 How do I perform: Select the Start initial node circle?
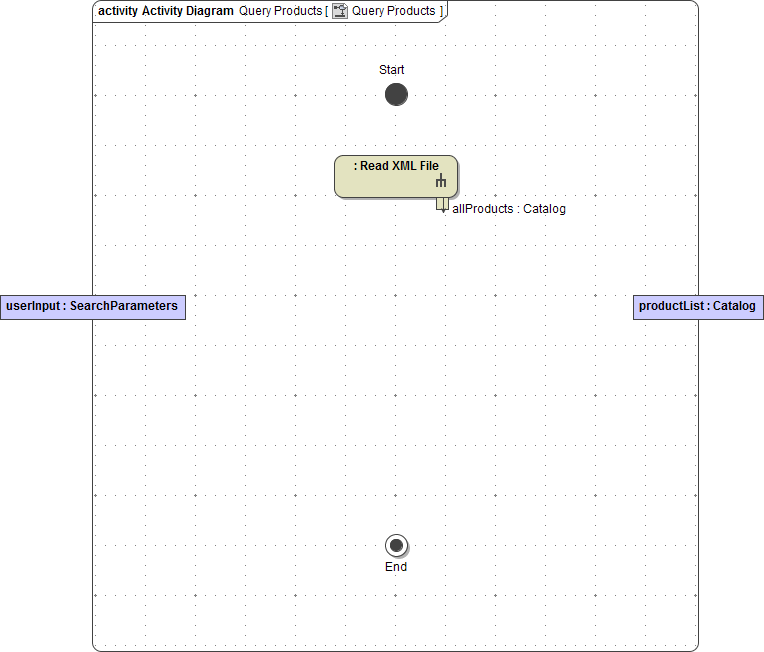point(396,95)
